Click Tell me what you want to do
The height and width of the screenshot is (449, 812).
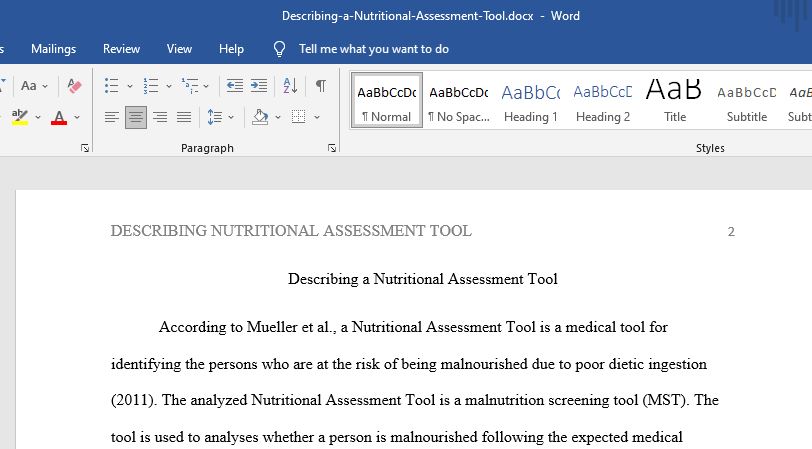374,49
